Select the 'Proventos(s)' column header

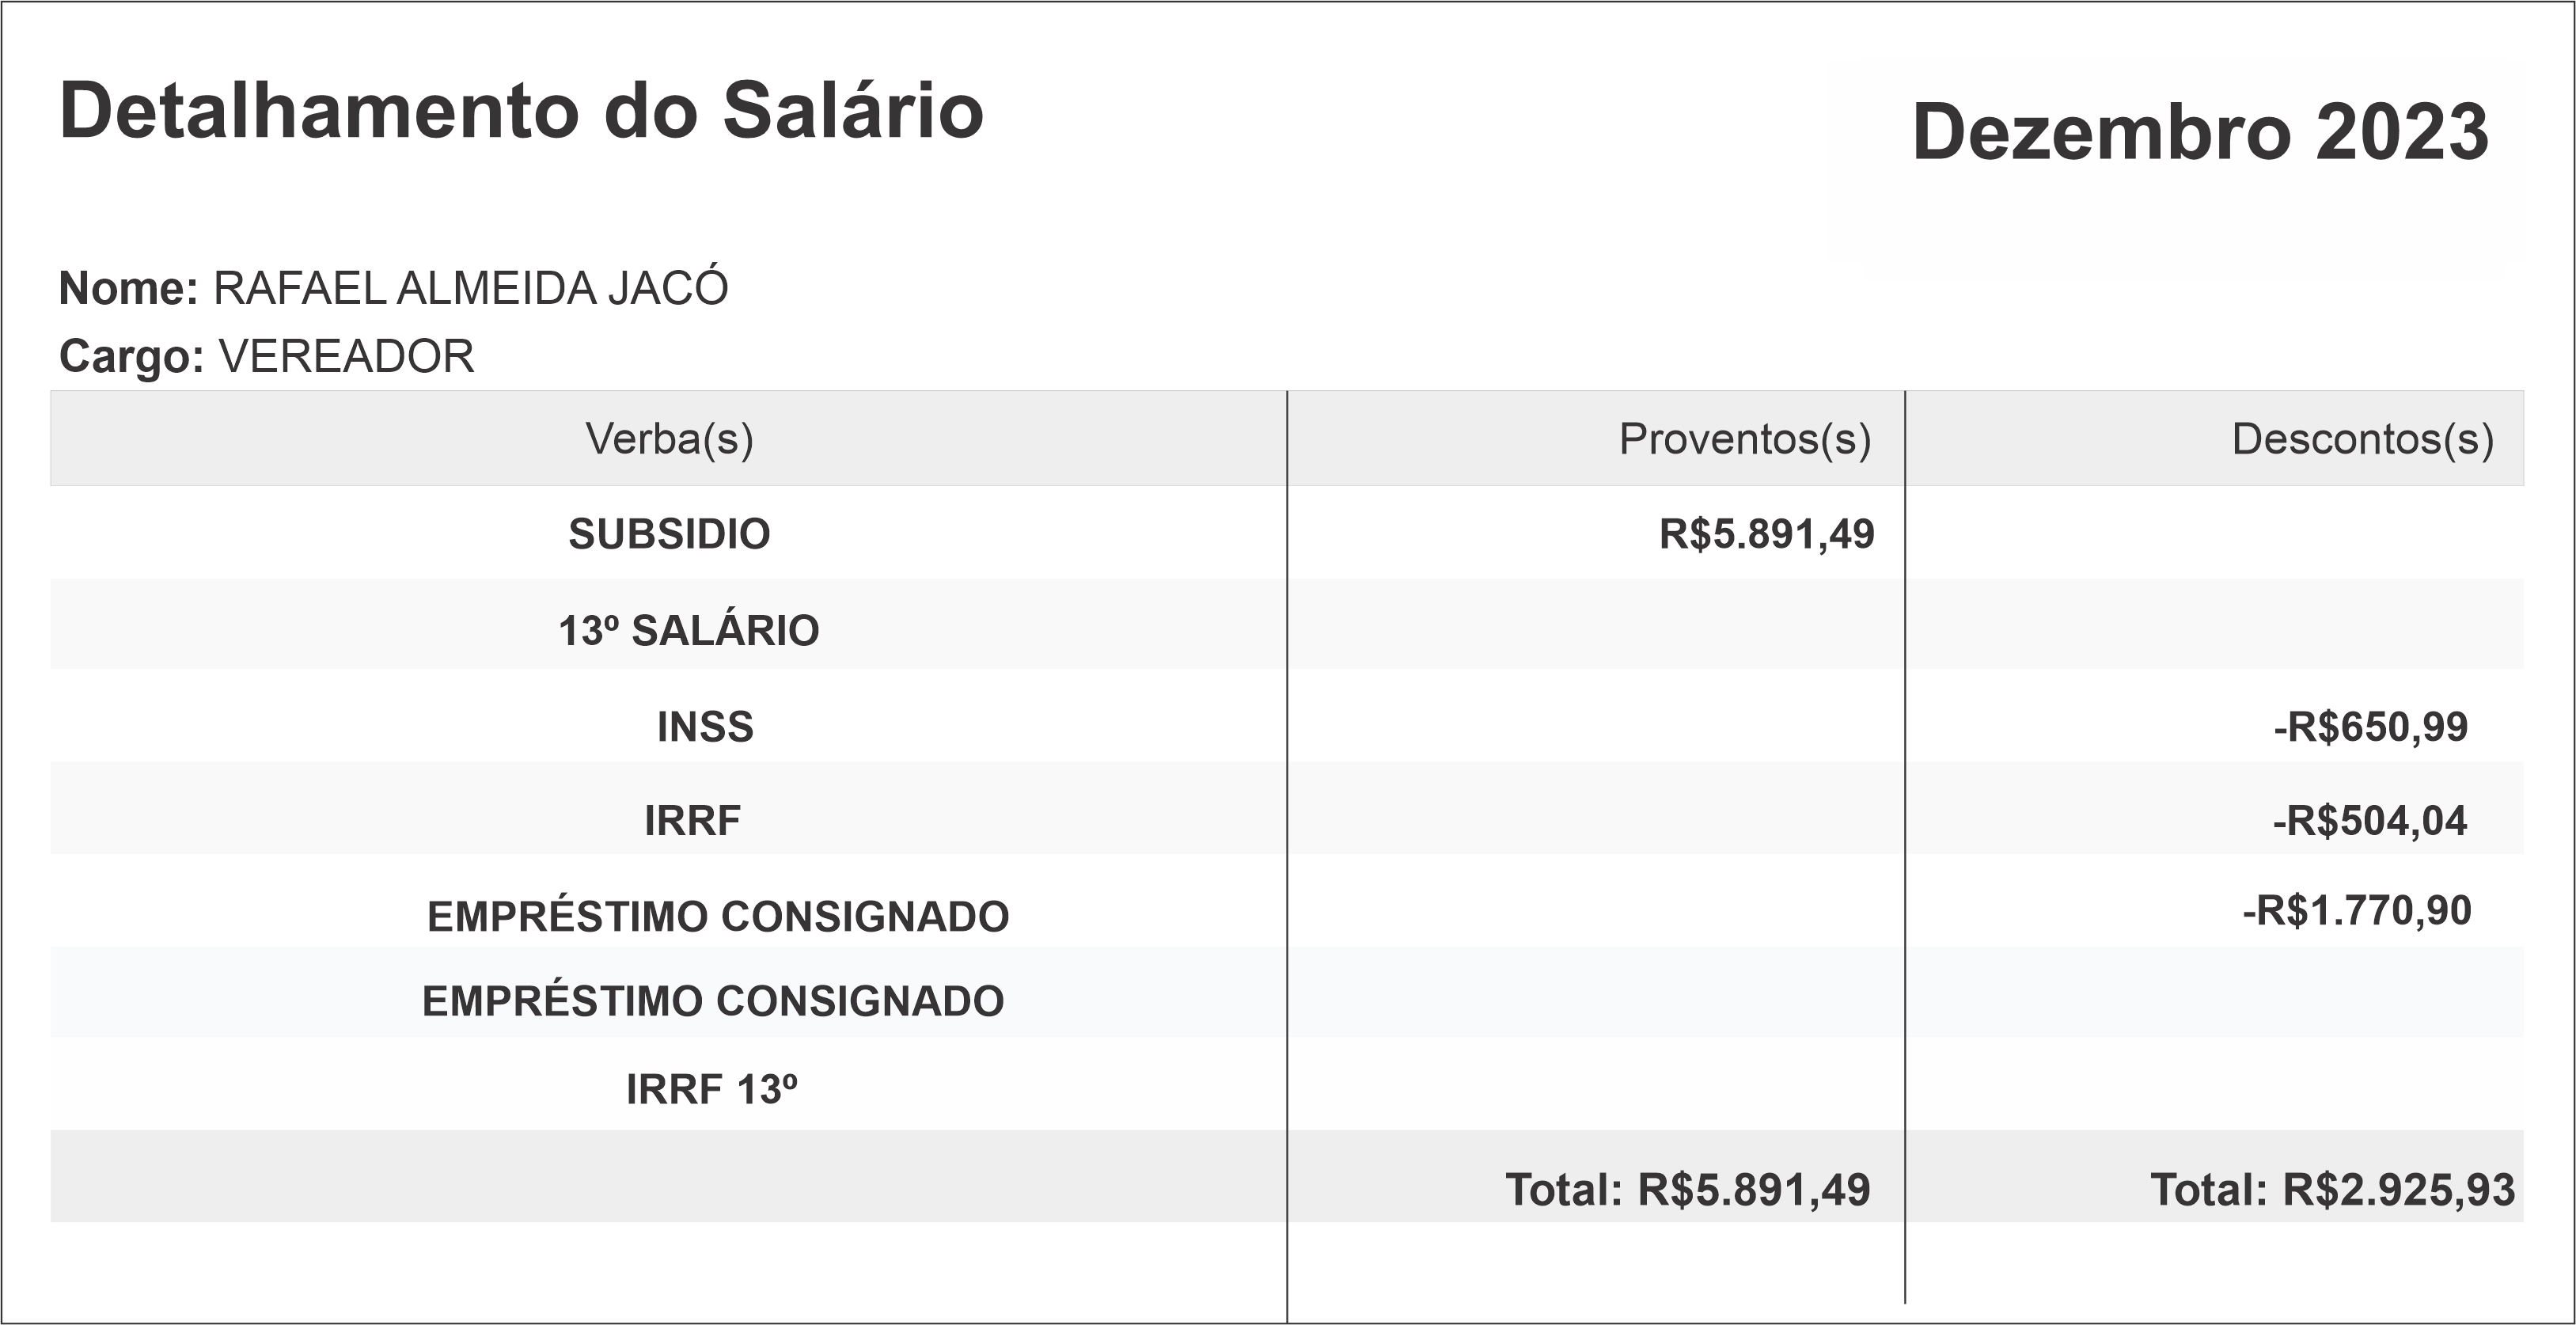coord(1744,439)
